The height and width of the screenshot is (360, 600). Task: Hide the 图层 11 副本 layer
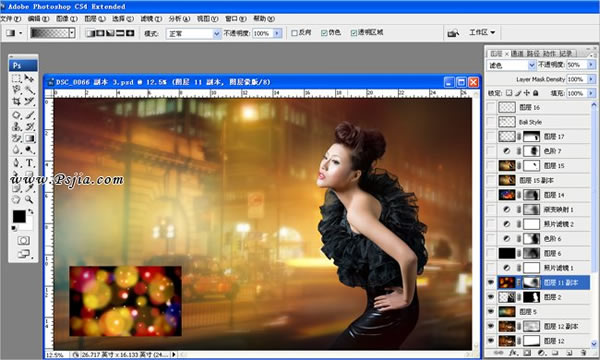click(x=491, y=283)
